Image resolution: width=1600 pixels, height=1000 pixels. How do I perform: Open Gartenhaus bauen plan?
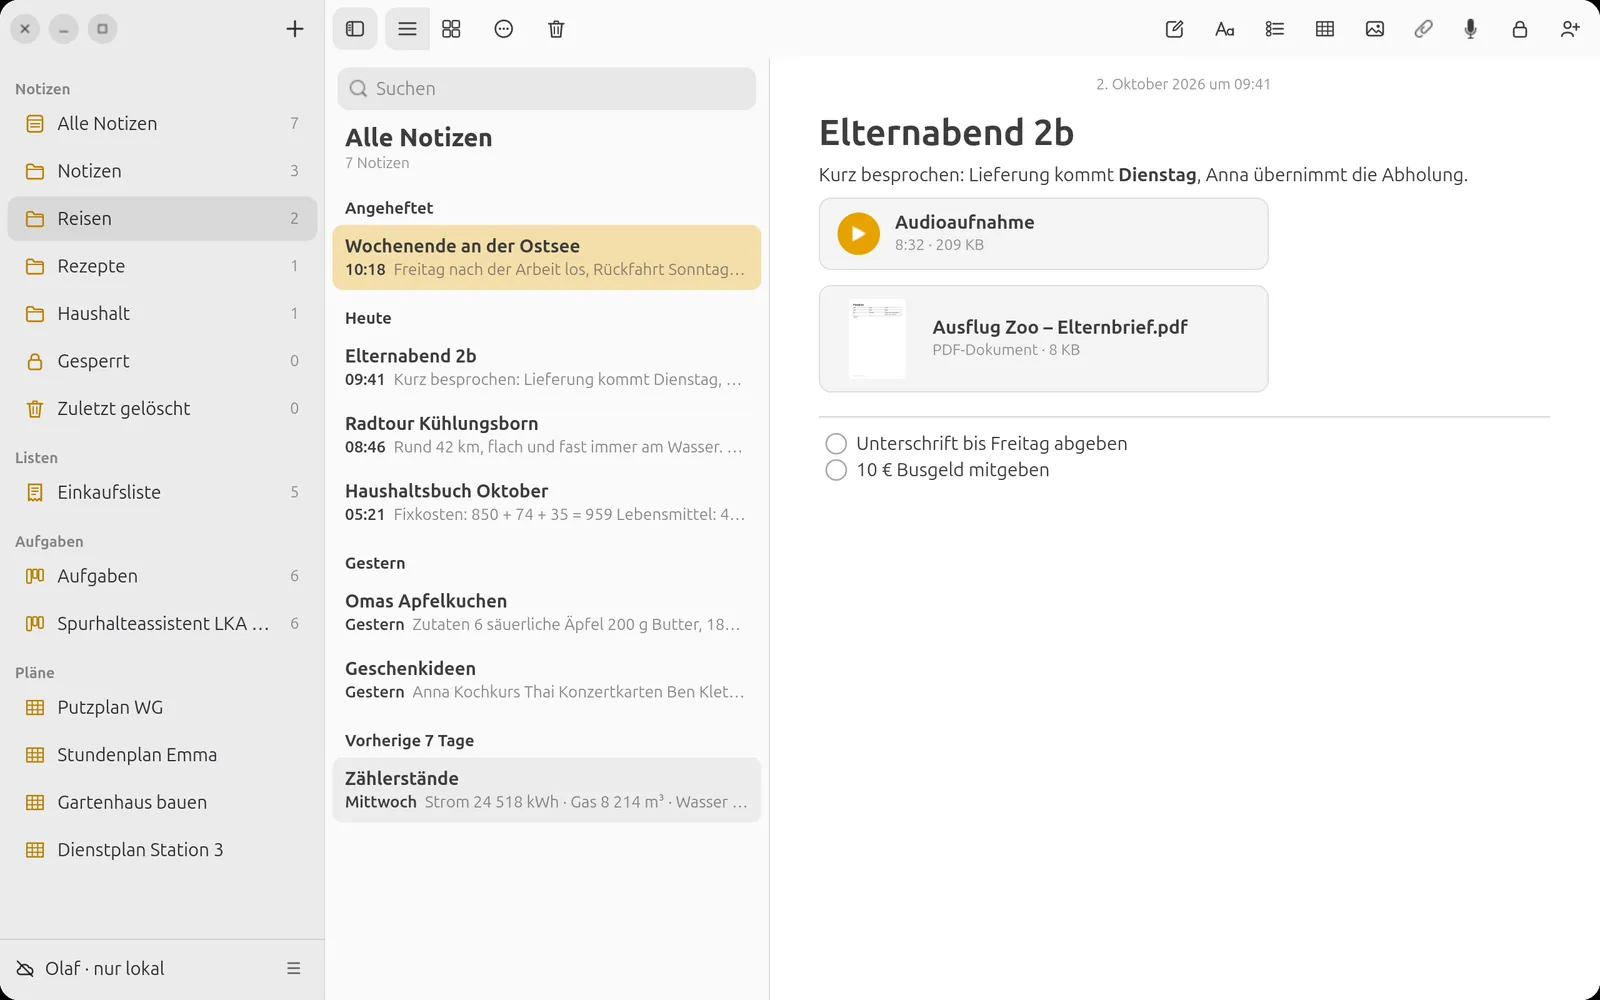tap(162, 802)
